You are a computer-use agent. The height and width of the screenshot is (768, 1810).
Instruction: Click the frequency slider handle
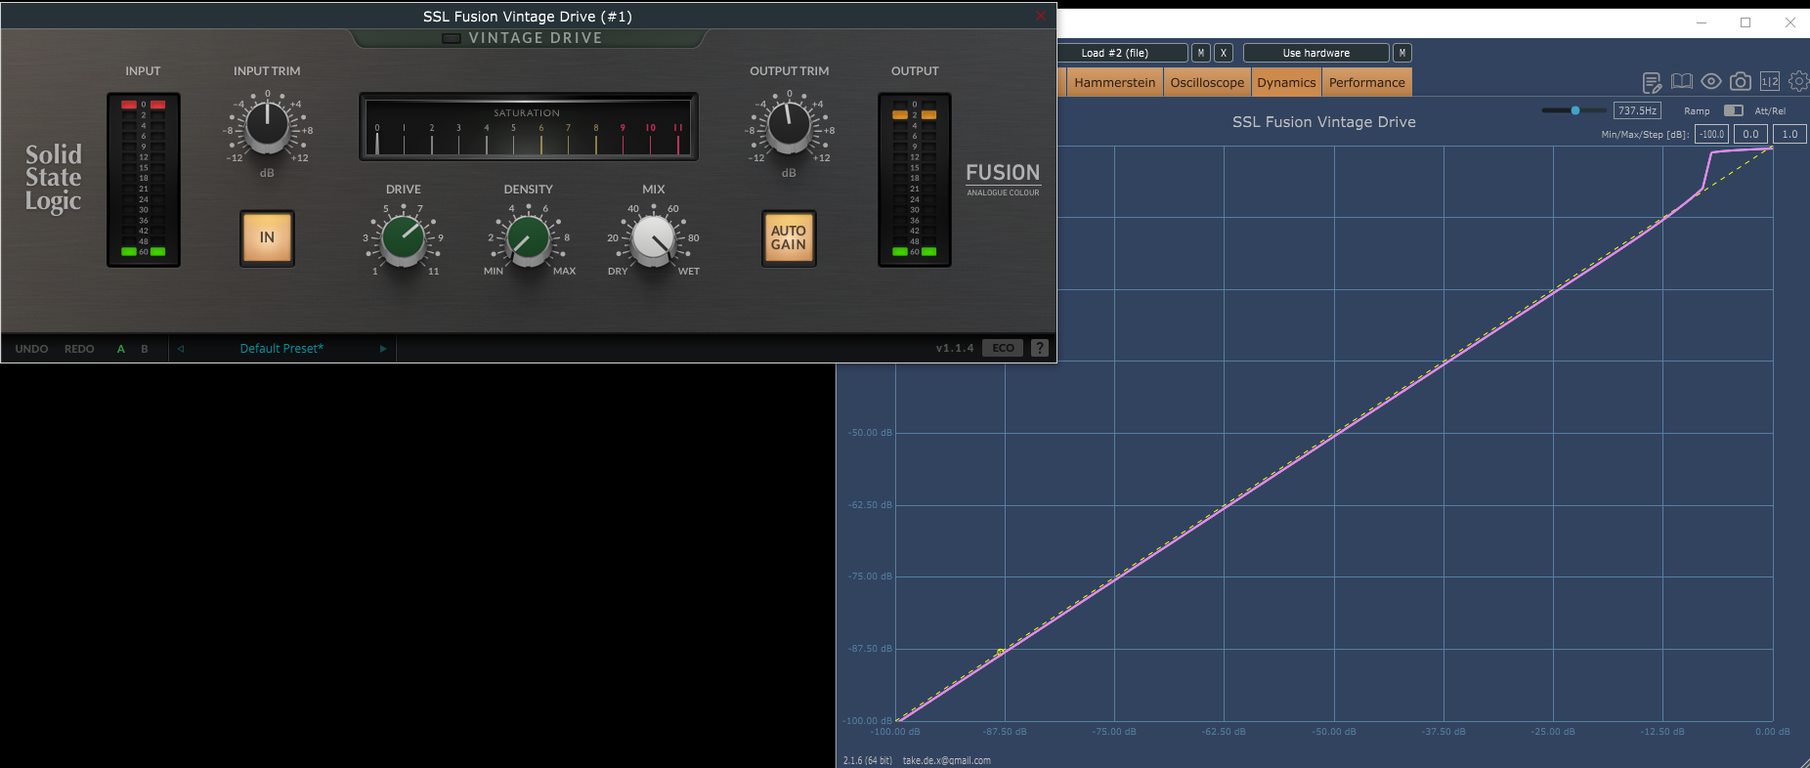pyautogui.click(x=1575, y=110)
